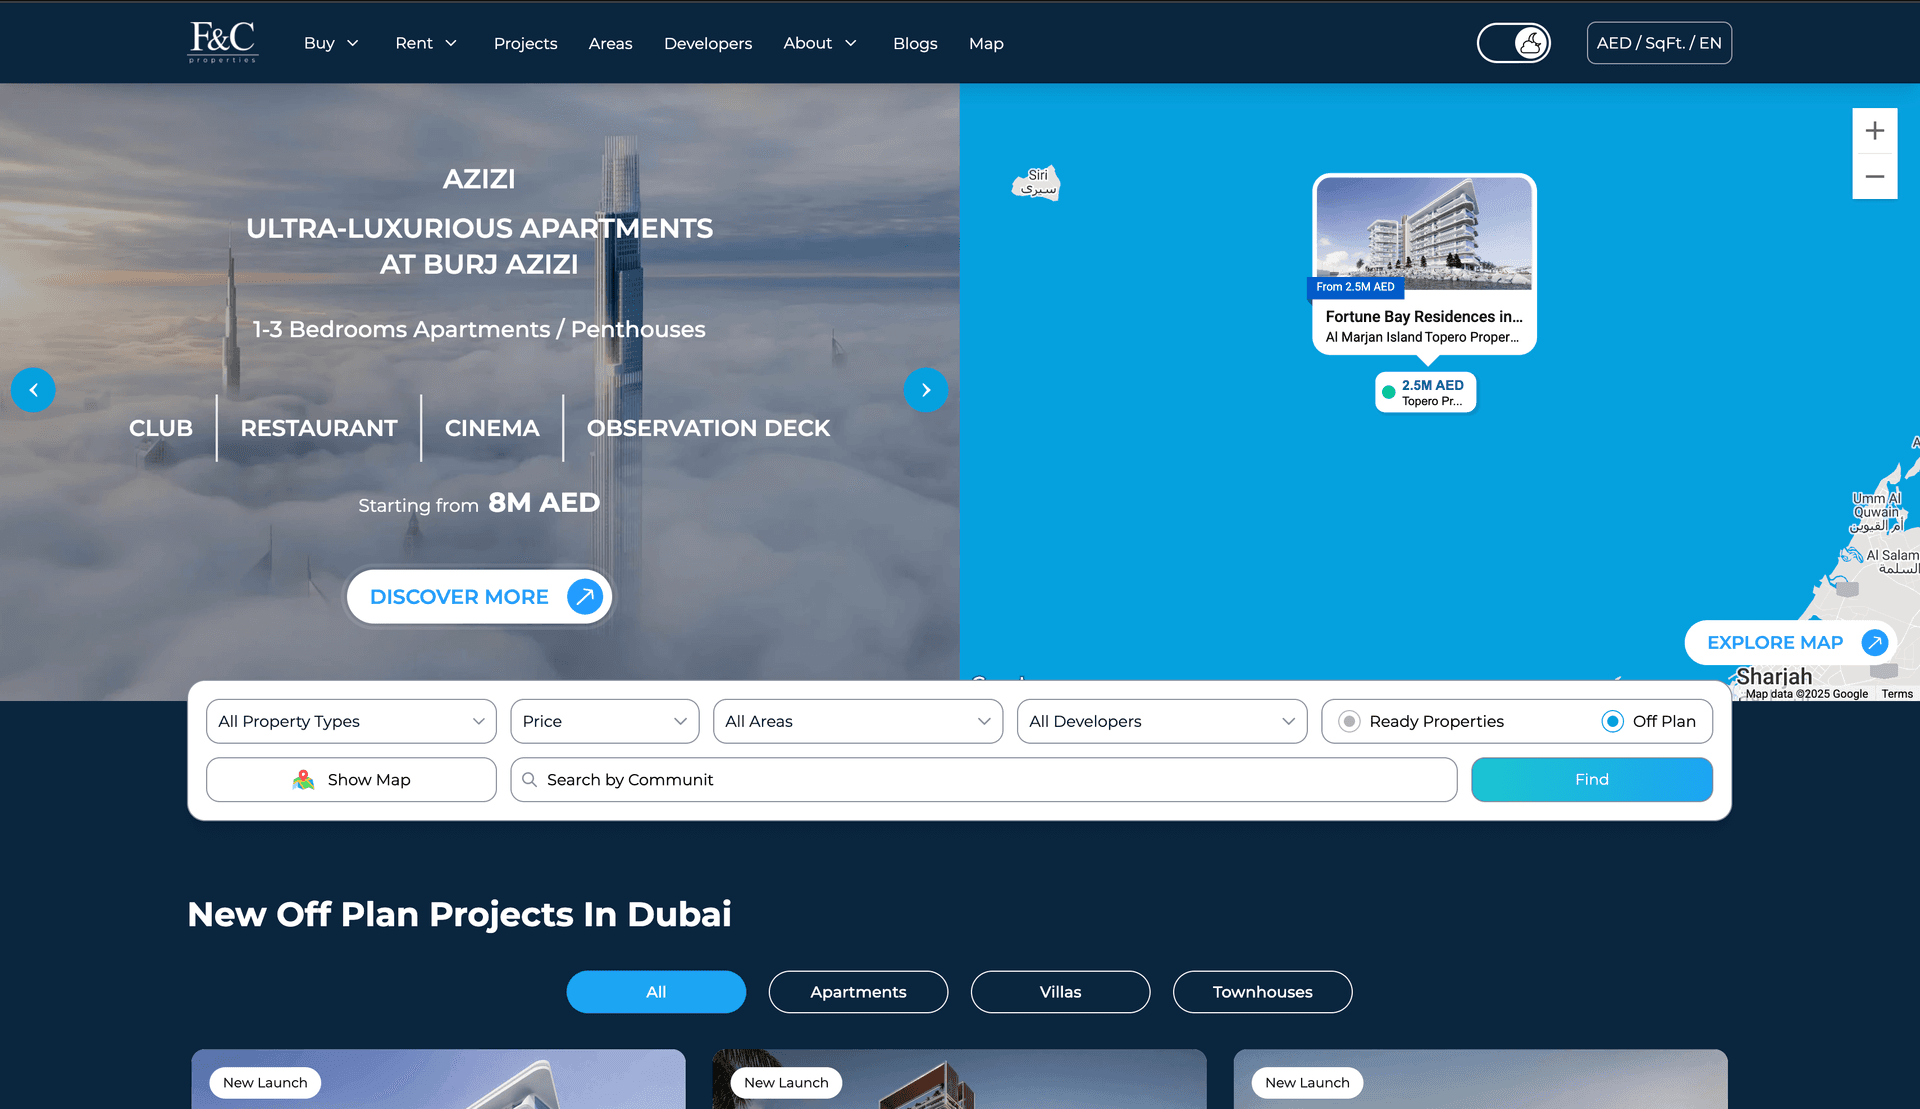Click the map zoom out icon
Viewport: 1920px width, 1109px height.
(1875, 176)
